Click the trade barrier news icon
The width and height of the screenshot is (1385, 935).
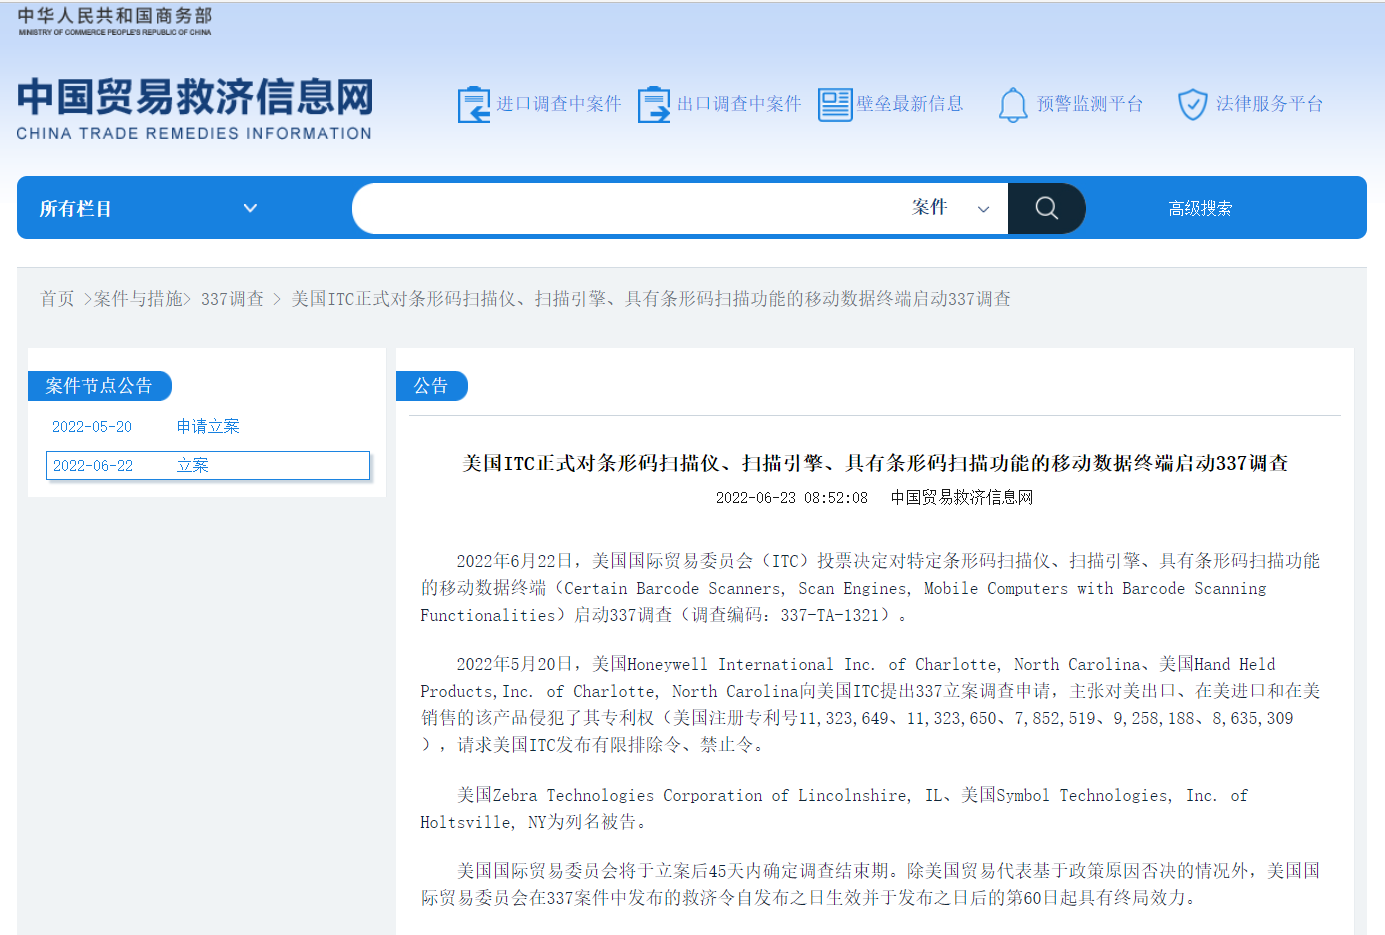coord(835,104)
